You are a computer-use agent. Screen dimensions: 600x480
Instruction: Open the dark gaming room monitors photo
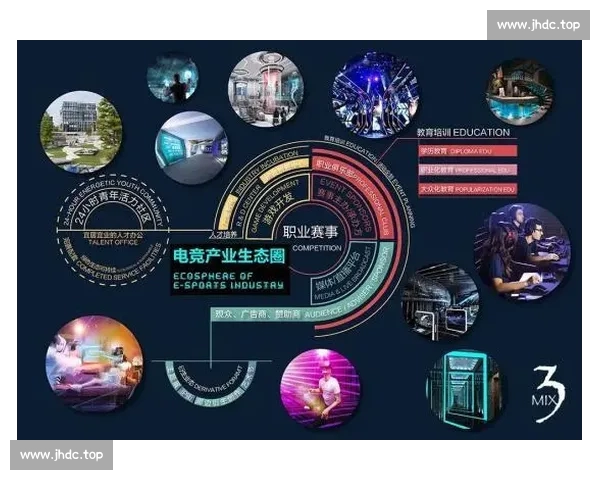[x=440, y=302]
